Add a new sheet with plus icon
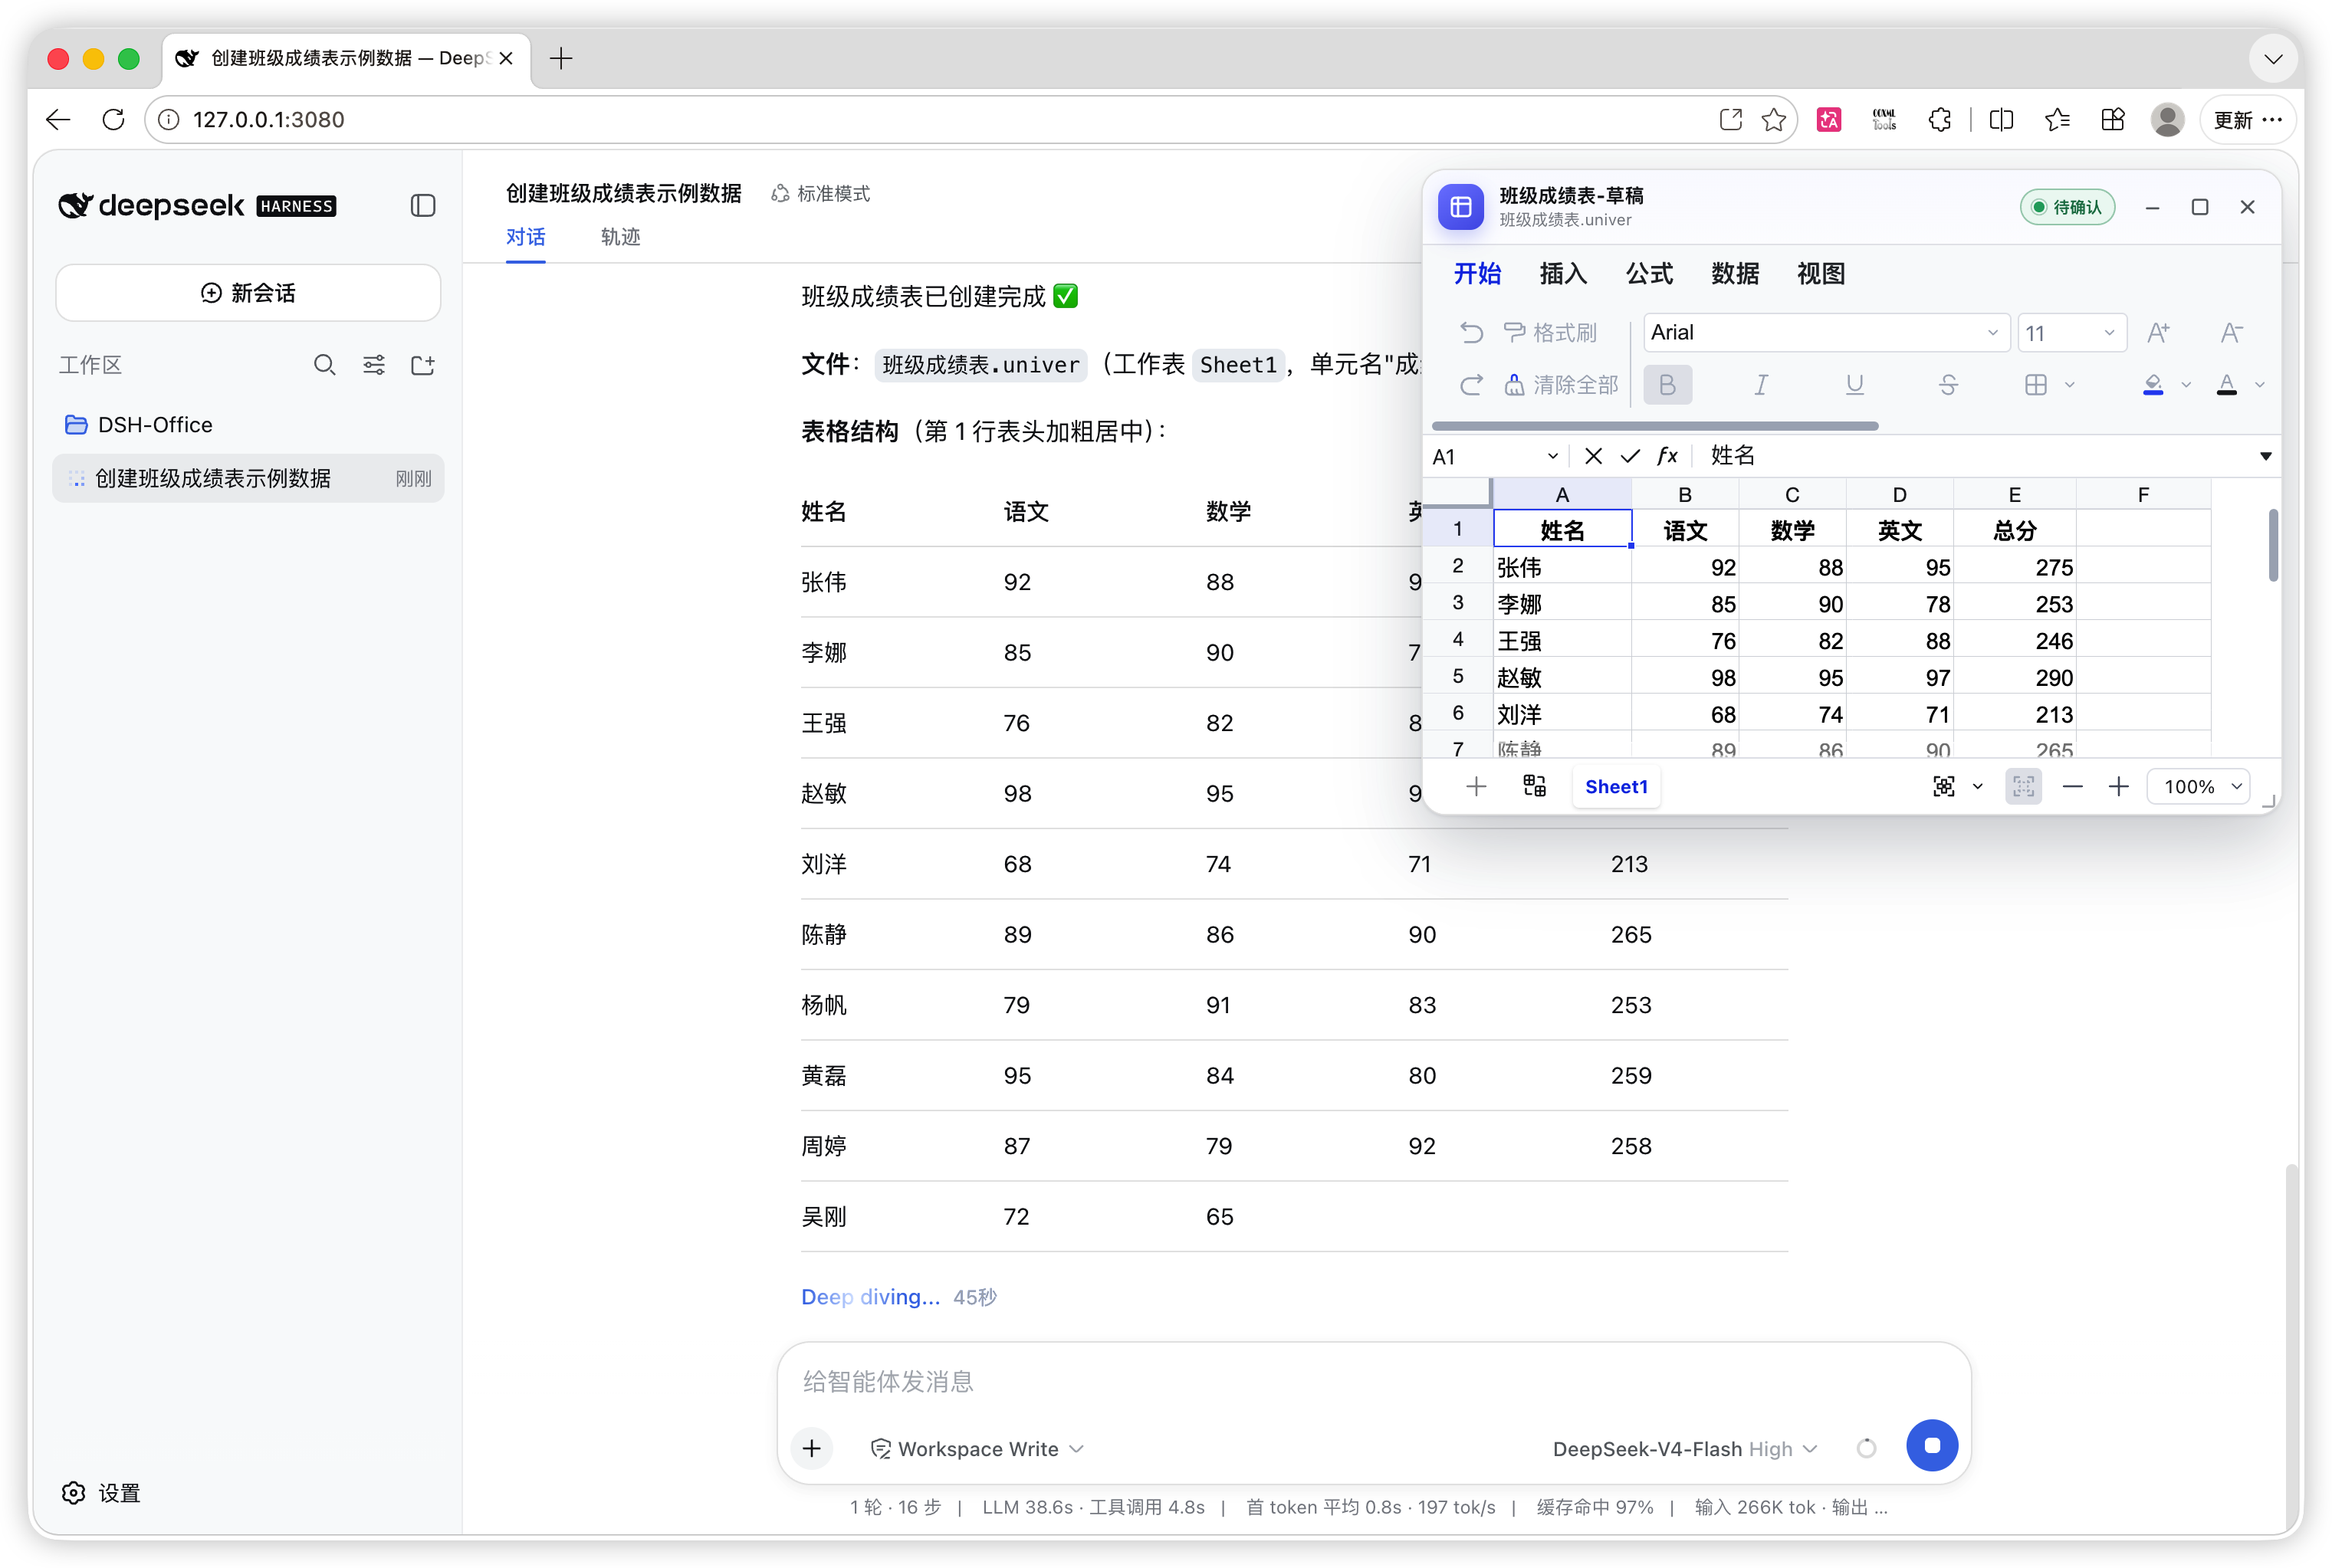2332x1568 pixels. (1476, 787)
